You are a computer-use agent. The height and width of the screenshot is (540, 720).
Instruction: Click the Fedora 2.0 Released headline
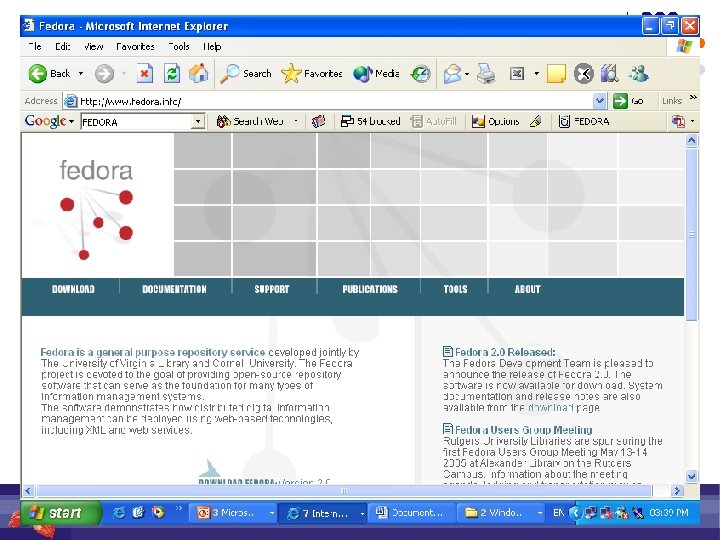[x=505, y=352]
